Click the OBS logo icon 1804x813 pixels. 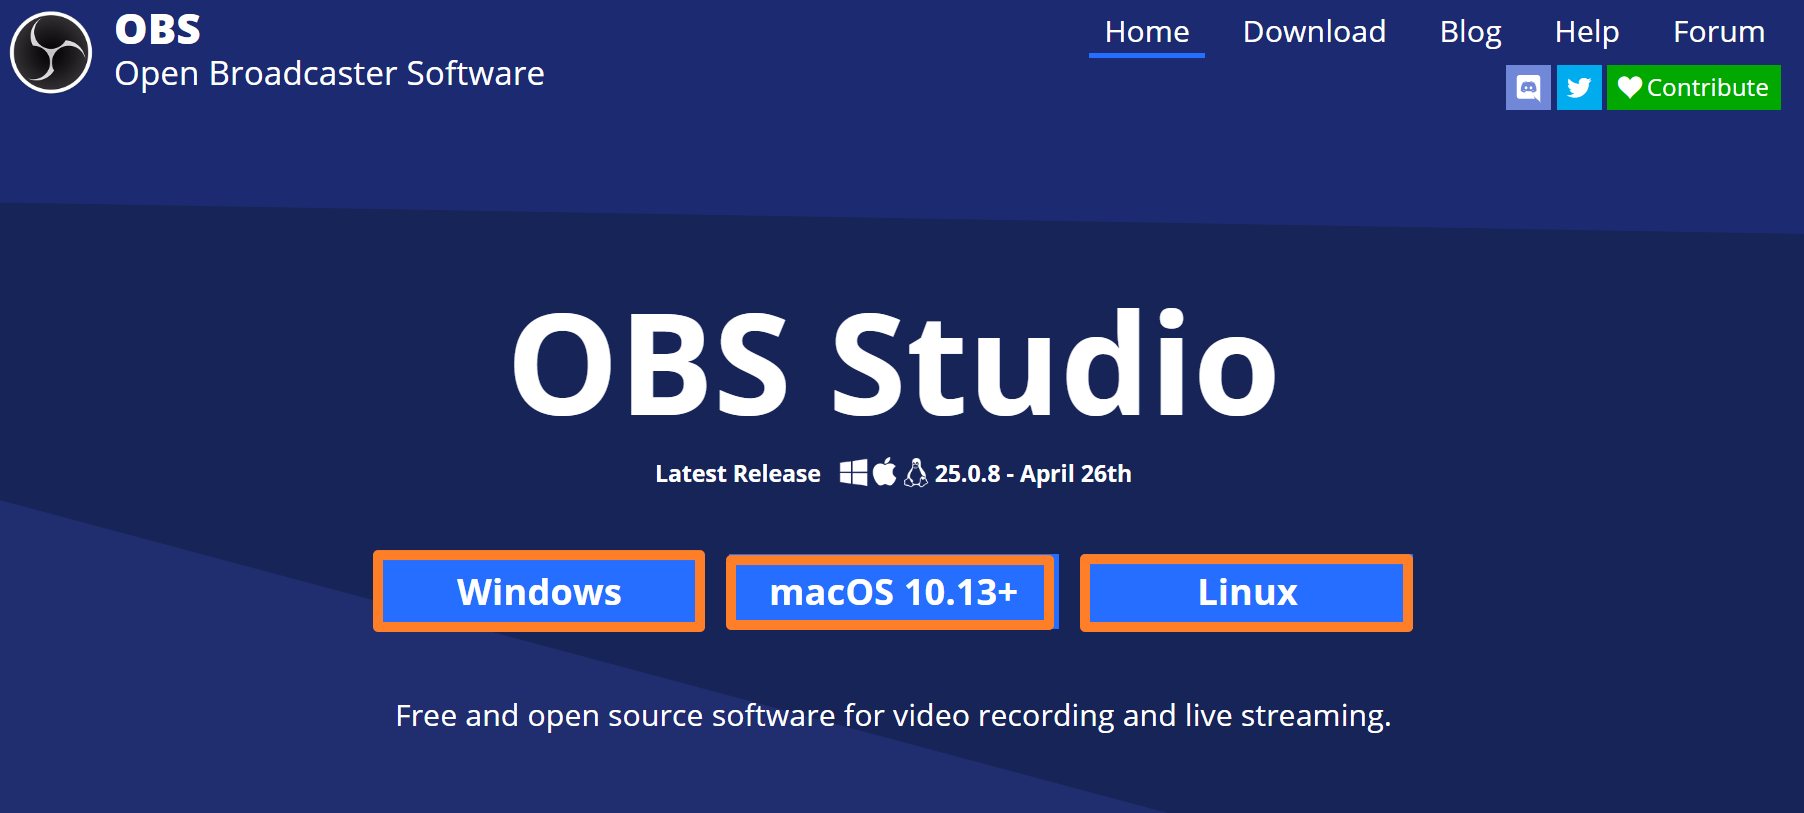pos(51,52)
